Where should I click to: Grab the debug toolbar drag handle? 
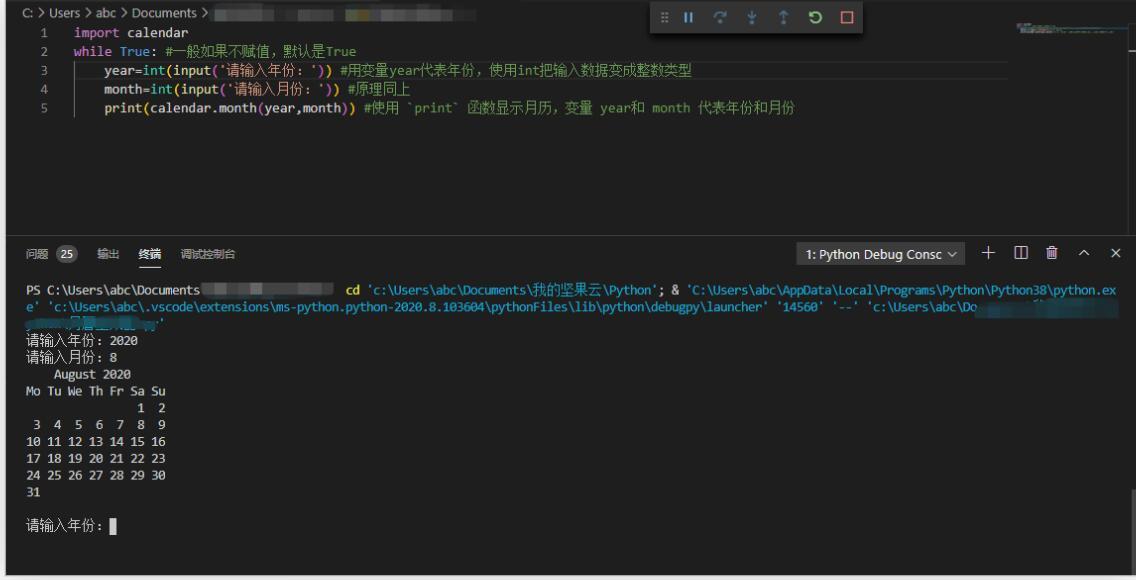665,18
